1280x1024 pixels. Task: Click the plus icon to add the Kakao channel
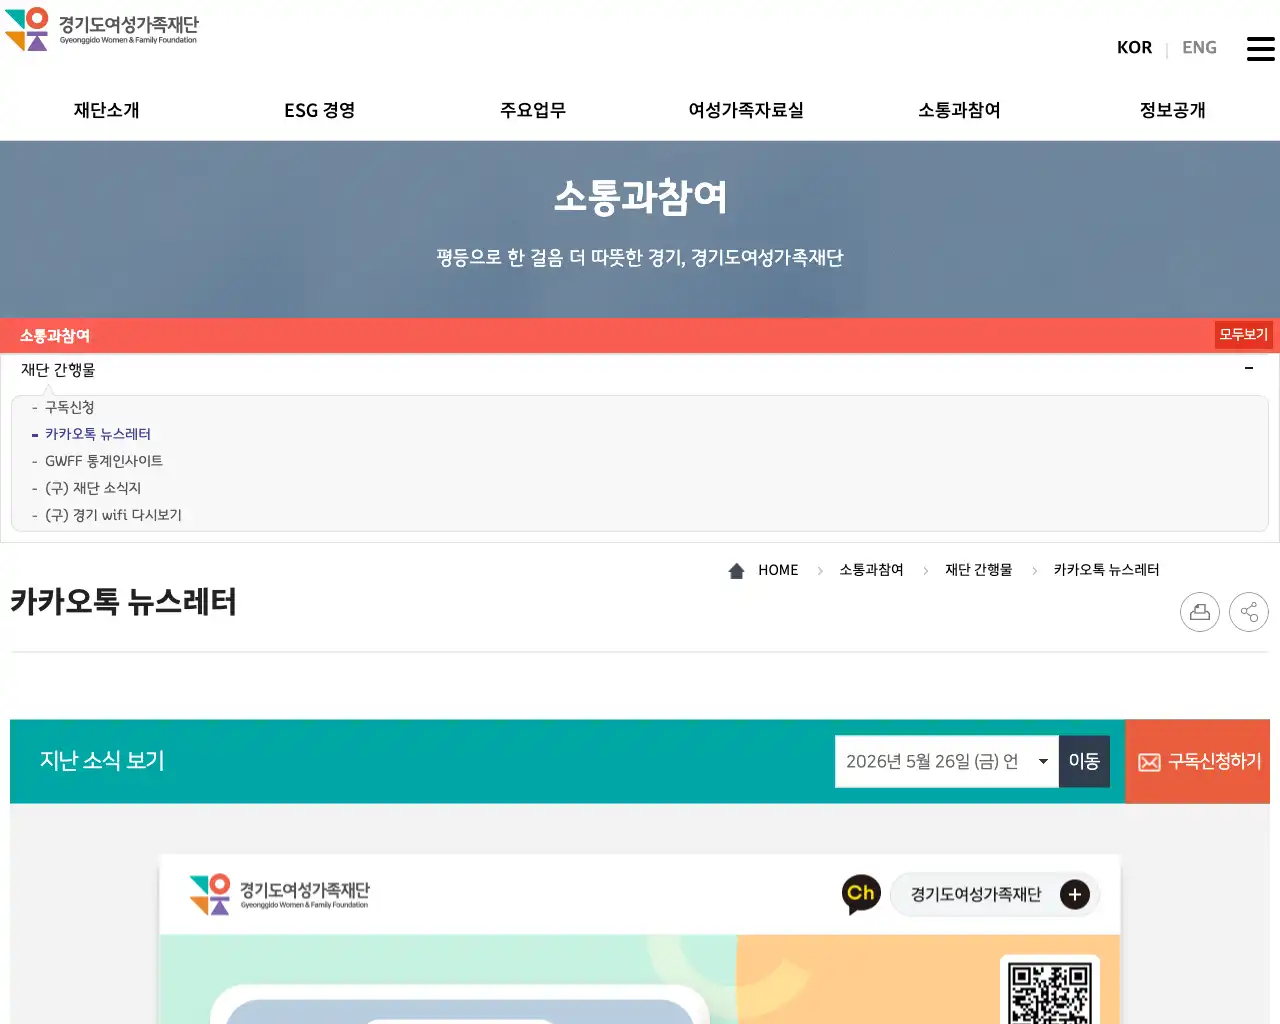pos(1075,894)
